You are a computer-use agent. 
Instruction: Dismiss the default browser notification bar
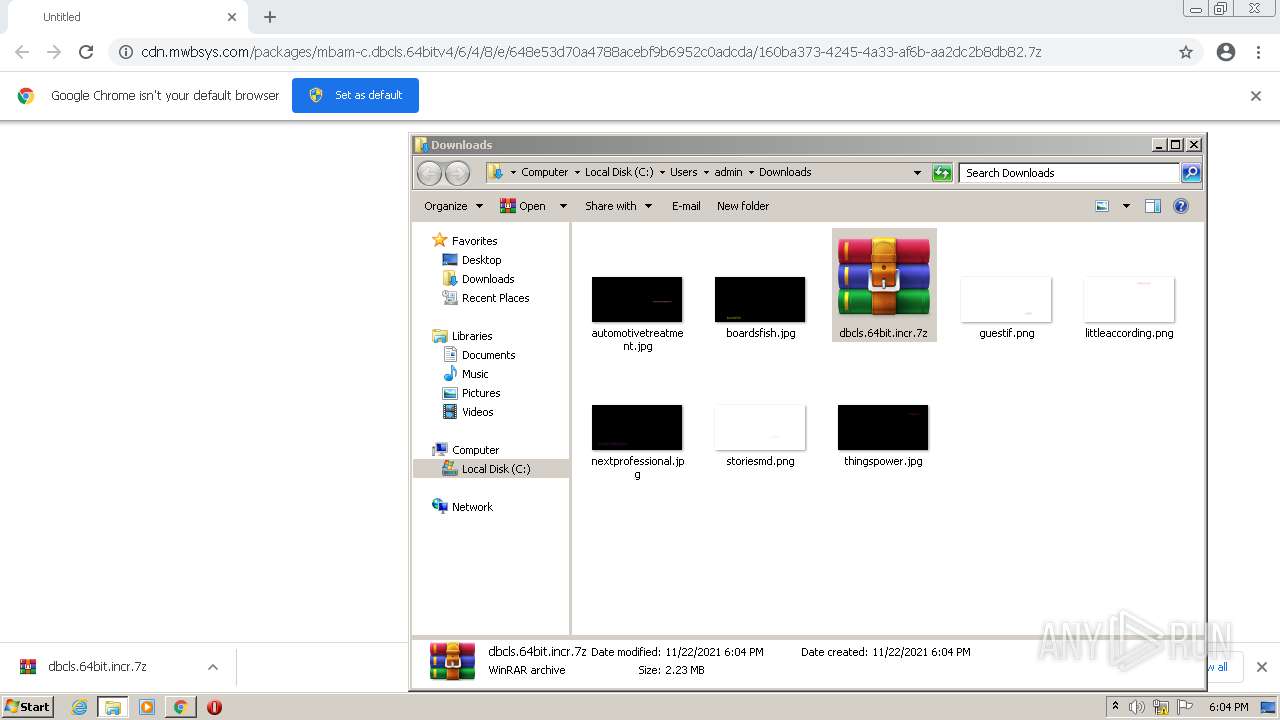[x=1256, y=96]
